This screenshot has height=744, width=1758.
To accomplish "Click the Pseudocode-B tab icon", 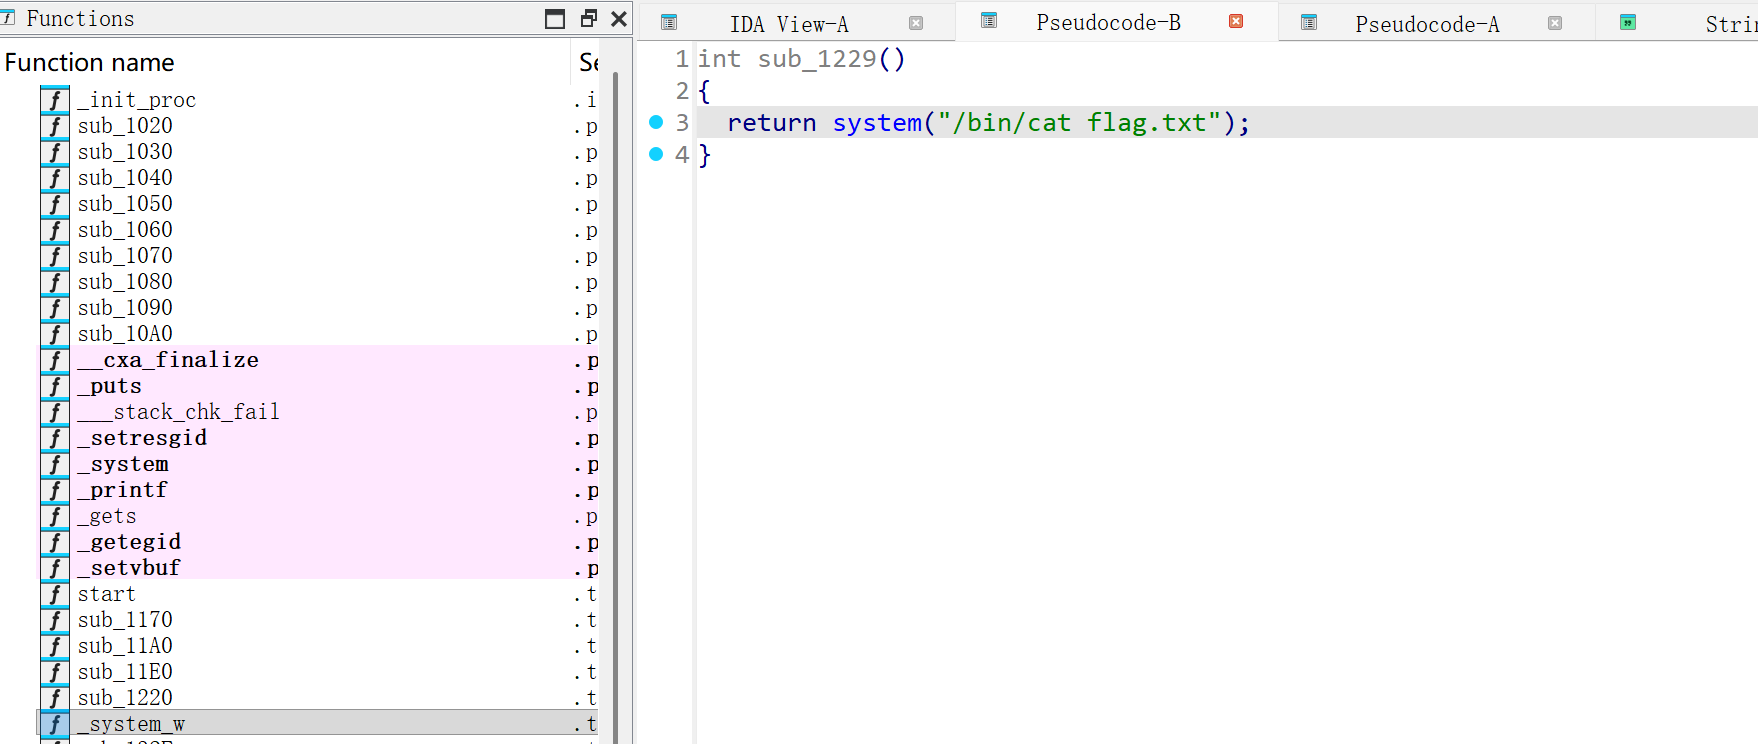I will pos(989,20).
